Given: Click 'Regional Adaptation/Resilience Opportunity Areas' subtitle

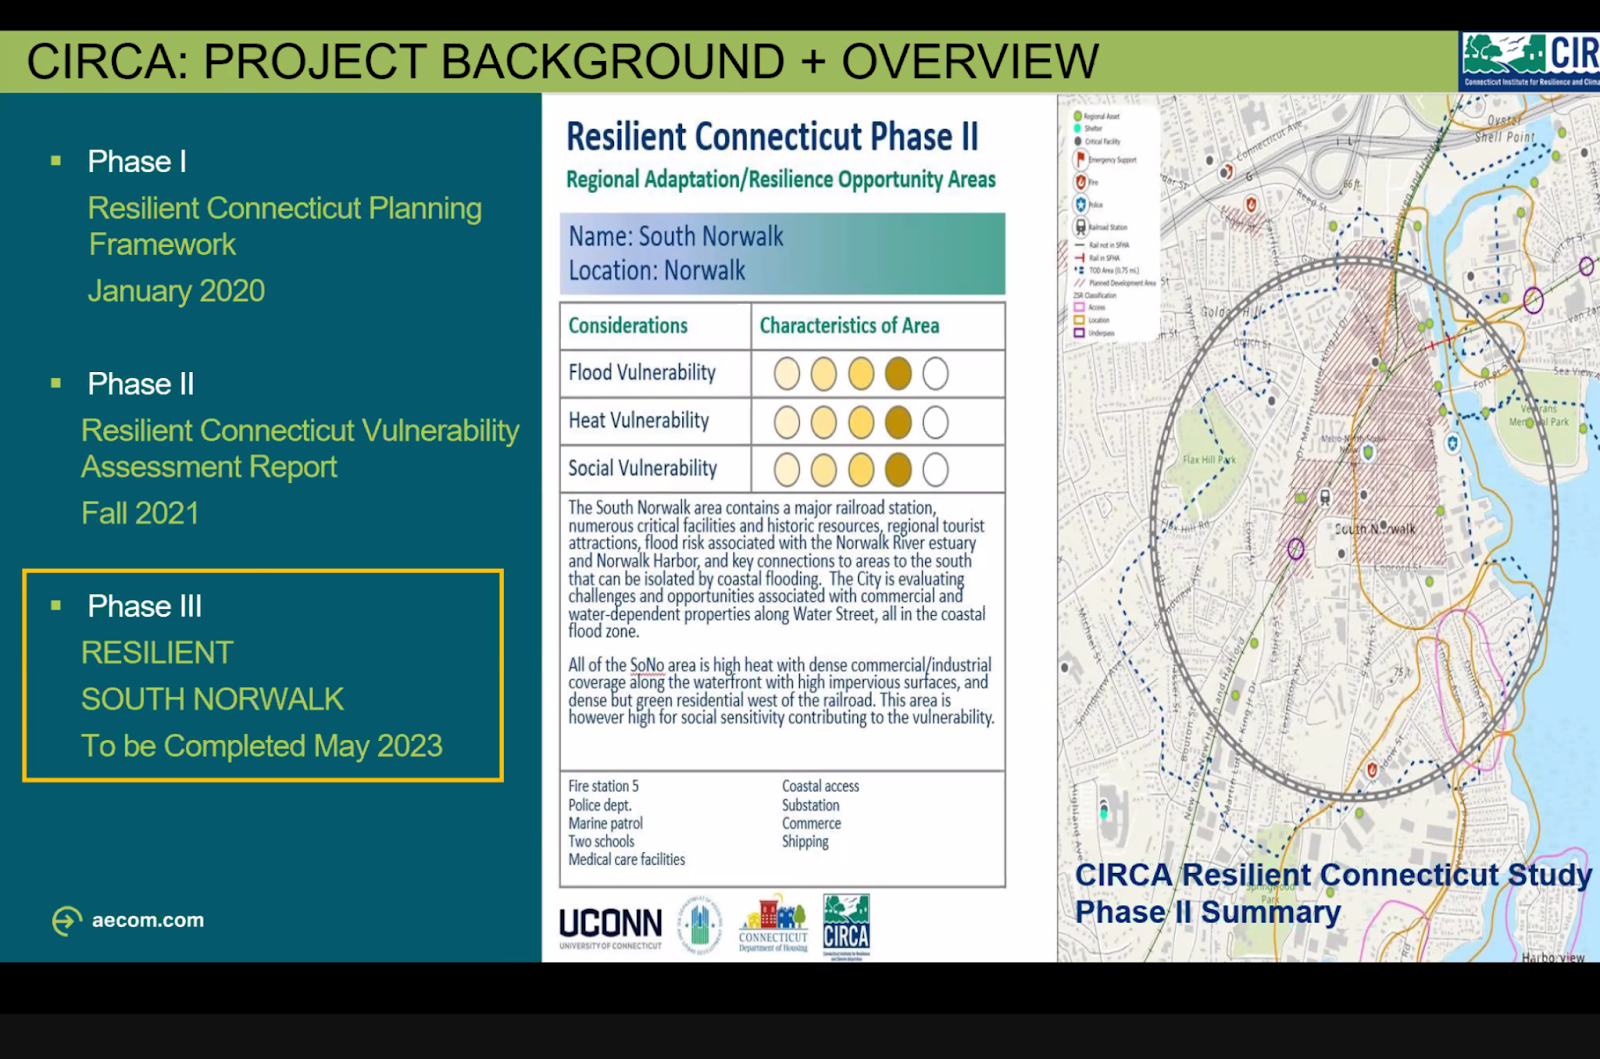Looking at the screenshot, I should click(781, 179).
